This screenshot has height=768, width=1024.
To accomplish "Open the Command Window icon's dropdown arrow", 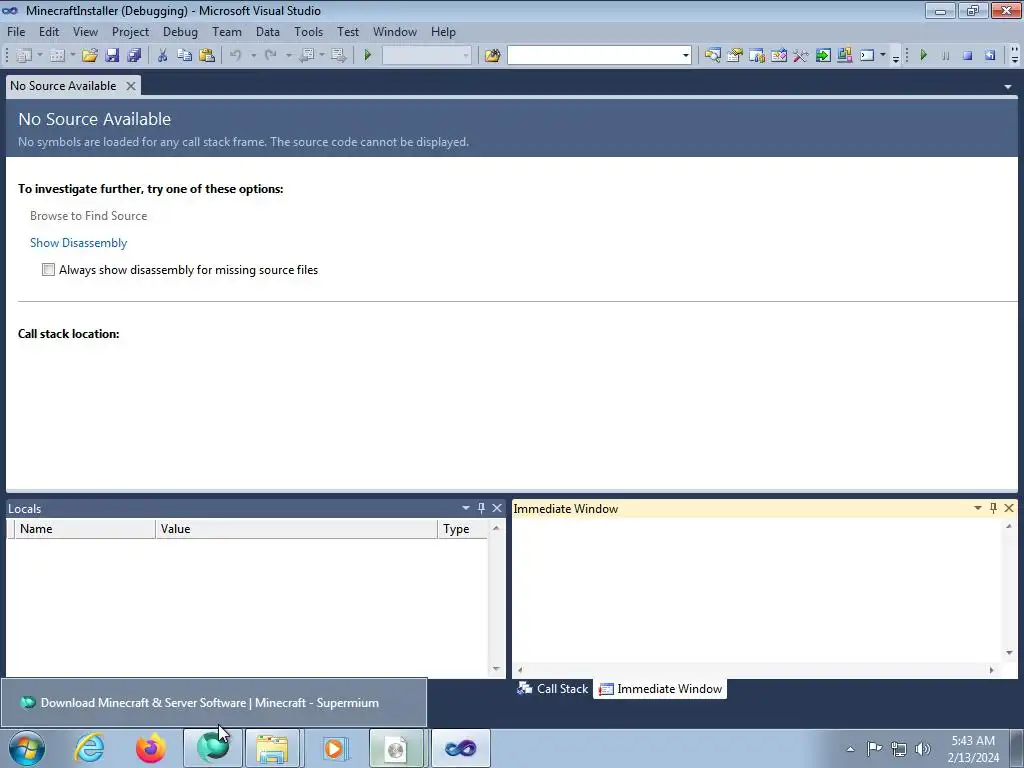I will point(883,56).
